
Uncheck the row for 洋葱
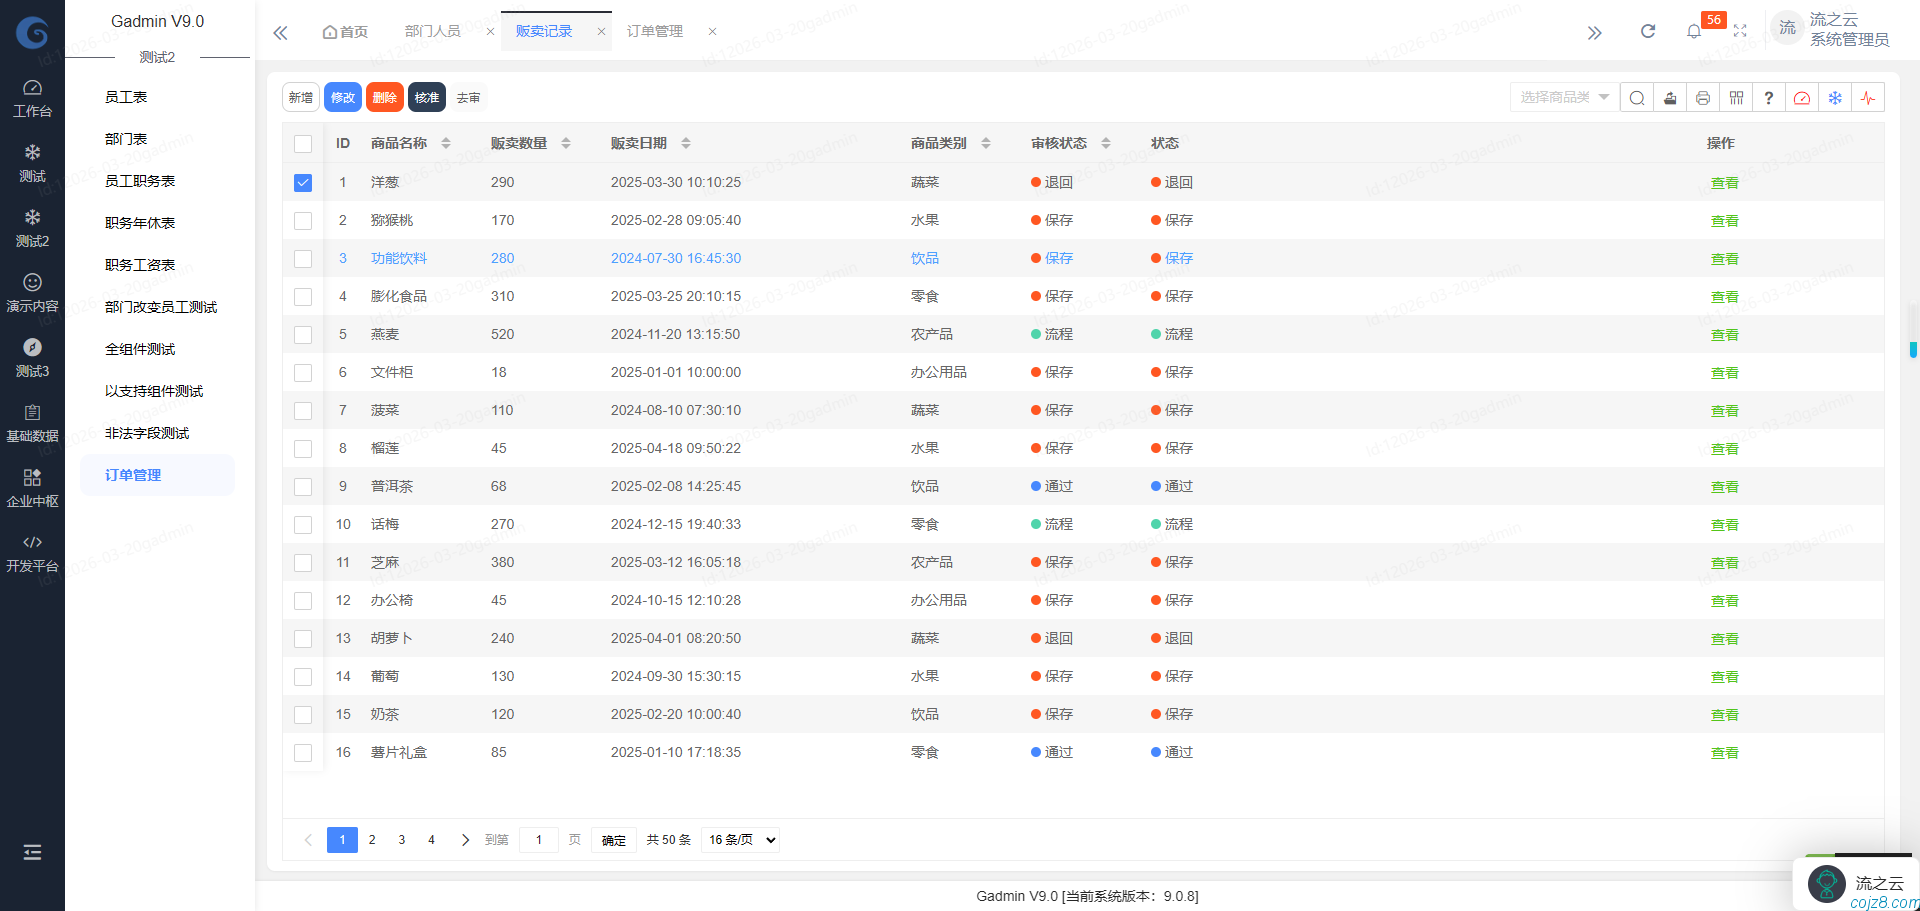coord(303,182)
